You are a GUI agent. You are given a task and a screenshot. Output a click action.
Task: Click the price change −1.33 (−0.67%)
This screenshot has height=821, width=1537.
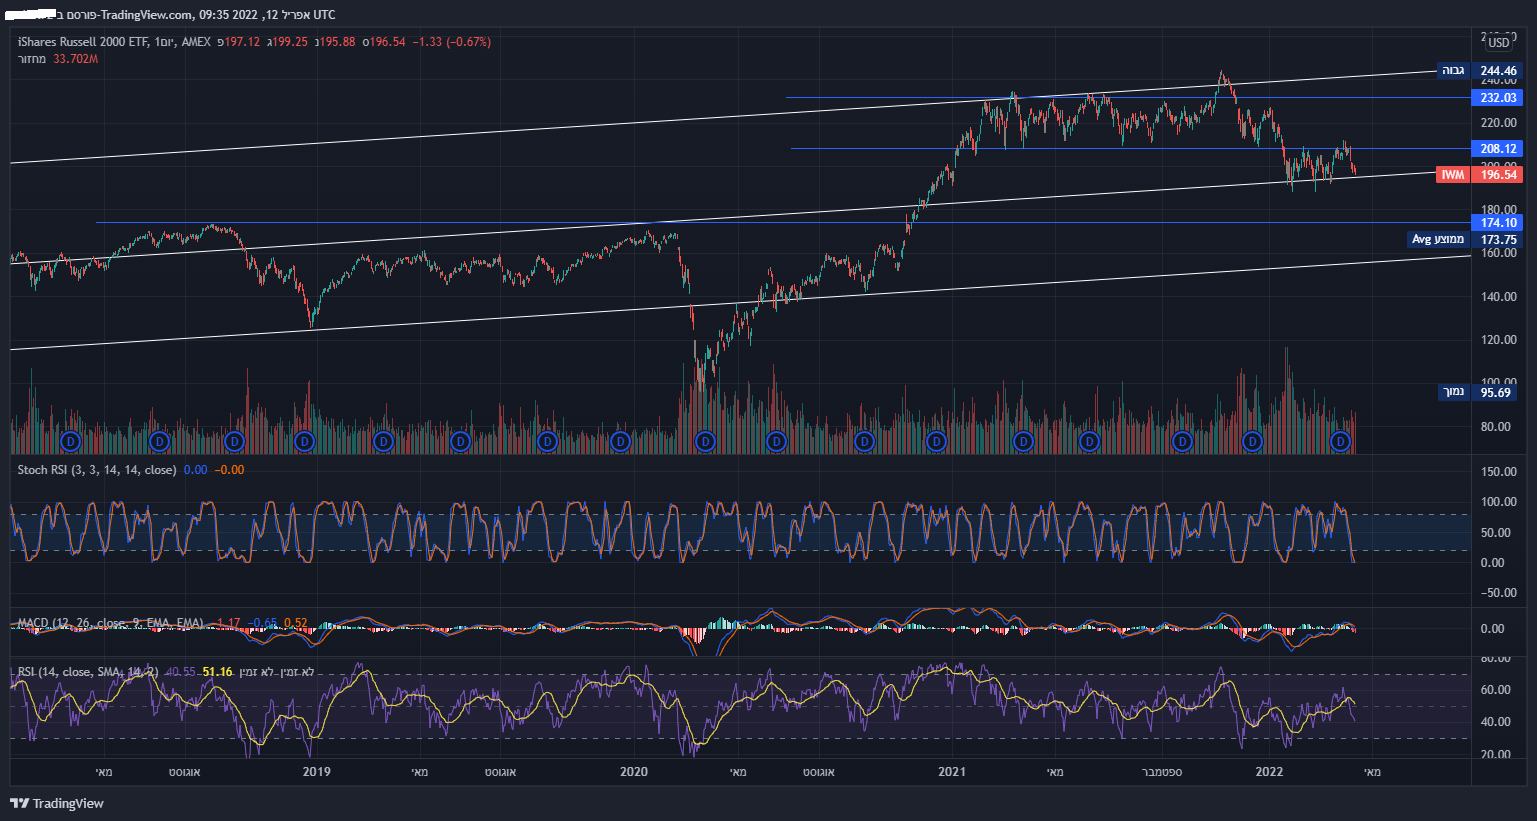pos(452,42)
